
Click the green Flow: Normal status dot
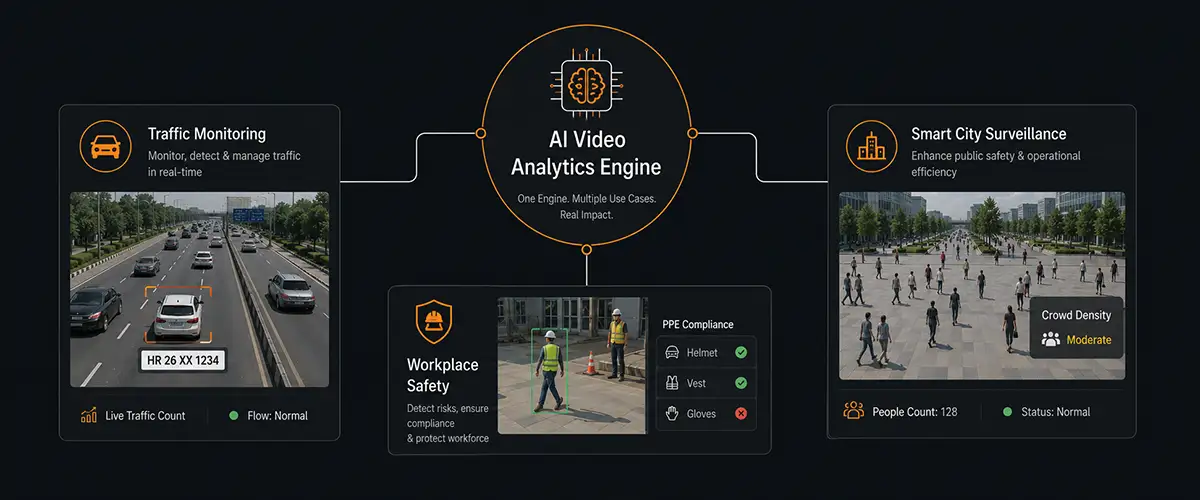pos(234,415)
